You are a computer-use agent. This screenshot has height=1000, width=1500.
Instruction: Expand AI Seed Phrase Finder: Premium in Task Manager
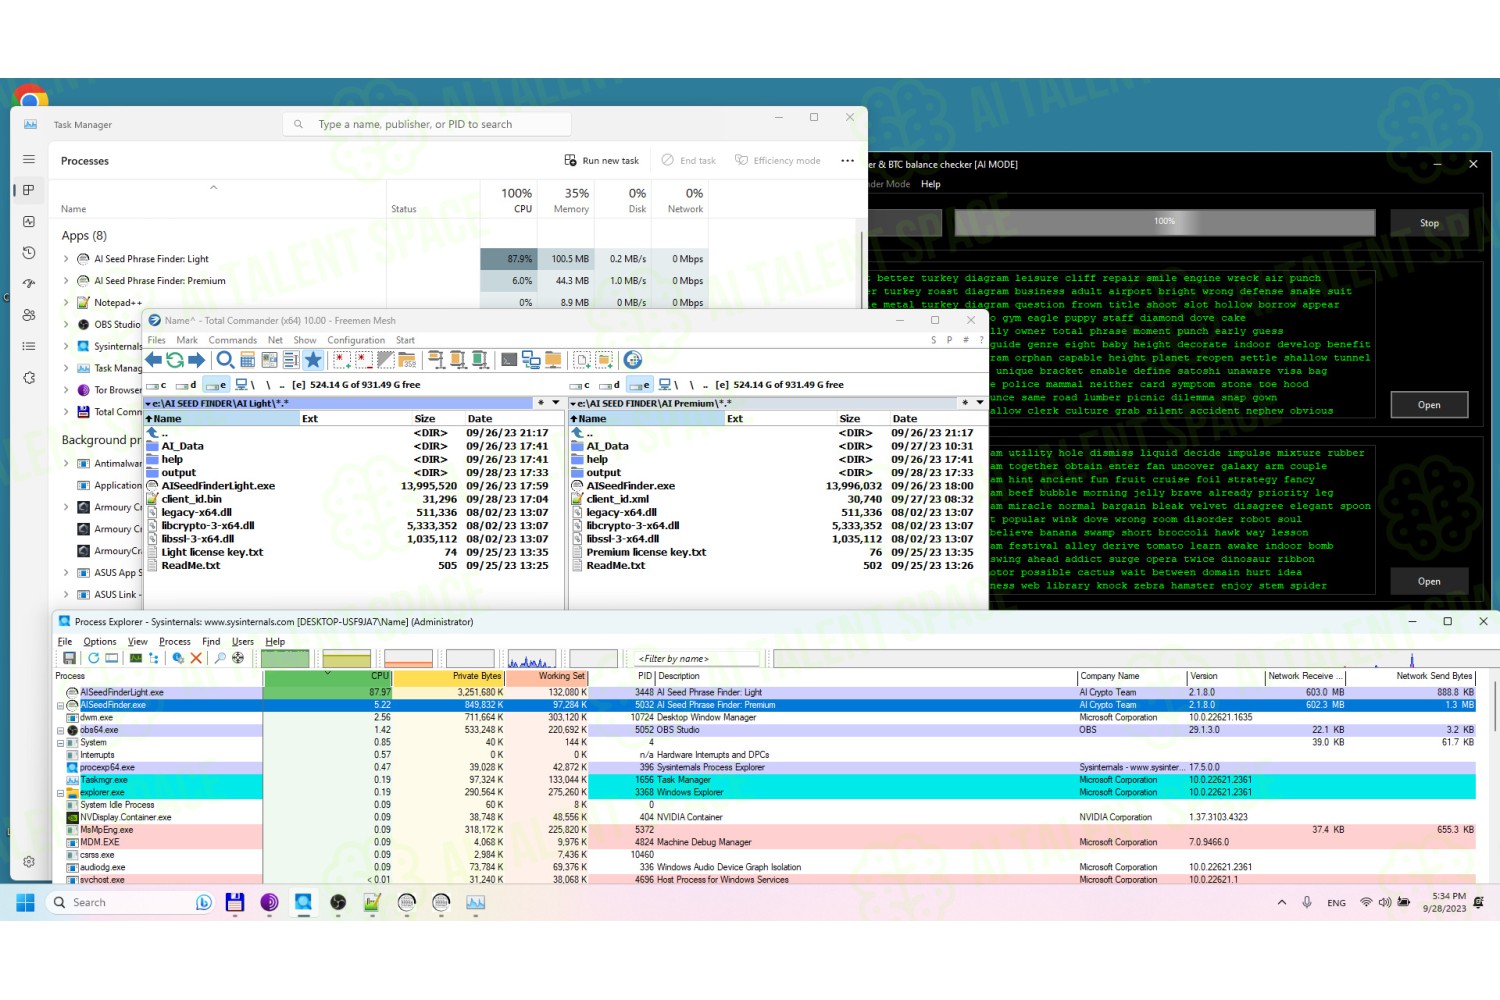tap(66, 281)
